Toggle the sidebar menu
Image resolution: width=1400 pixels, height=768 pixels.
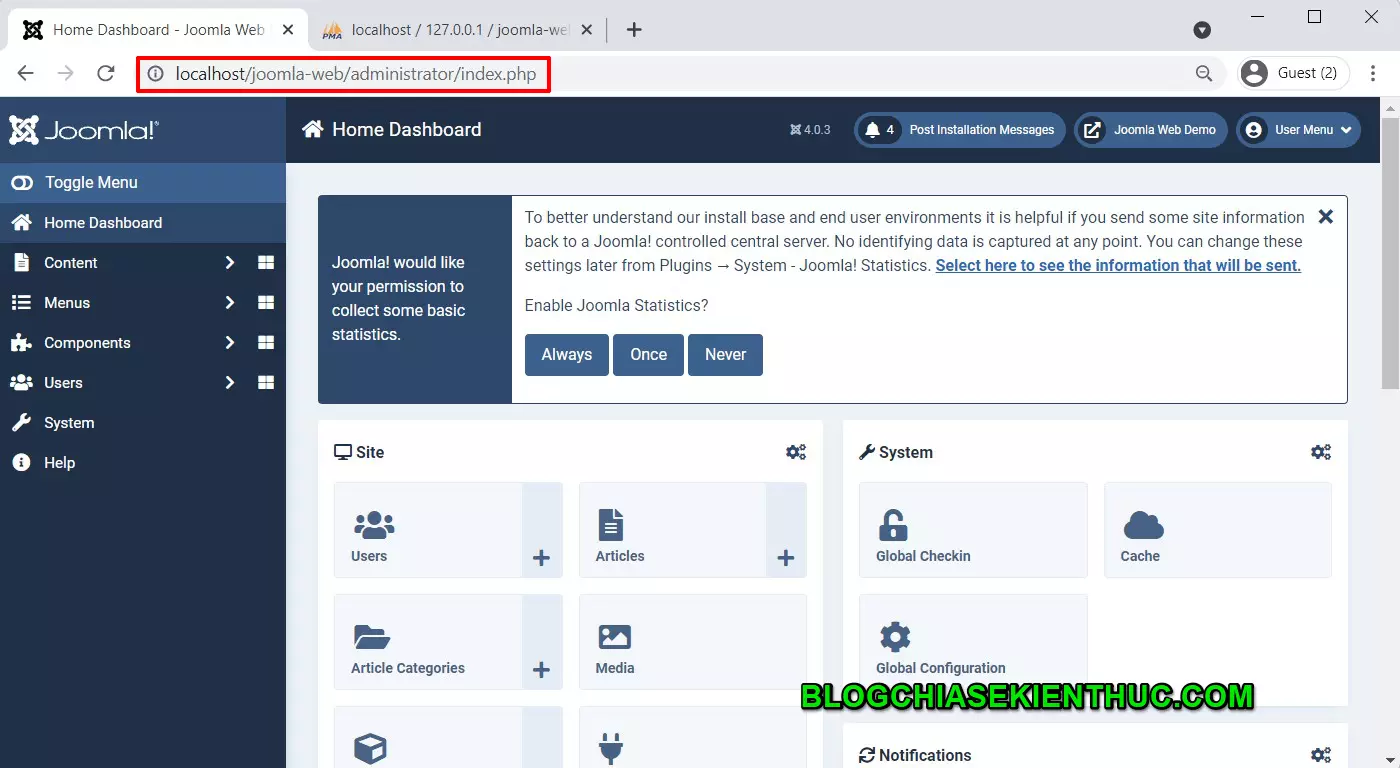coord(143,182)
